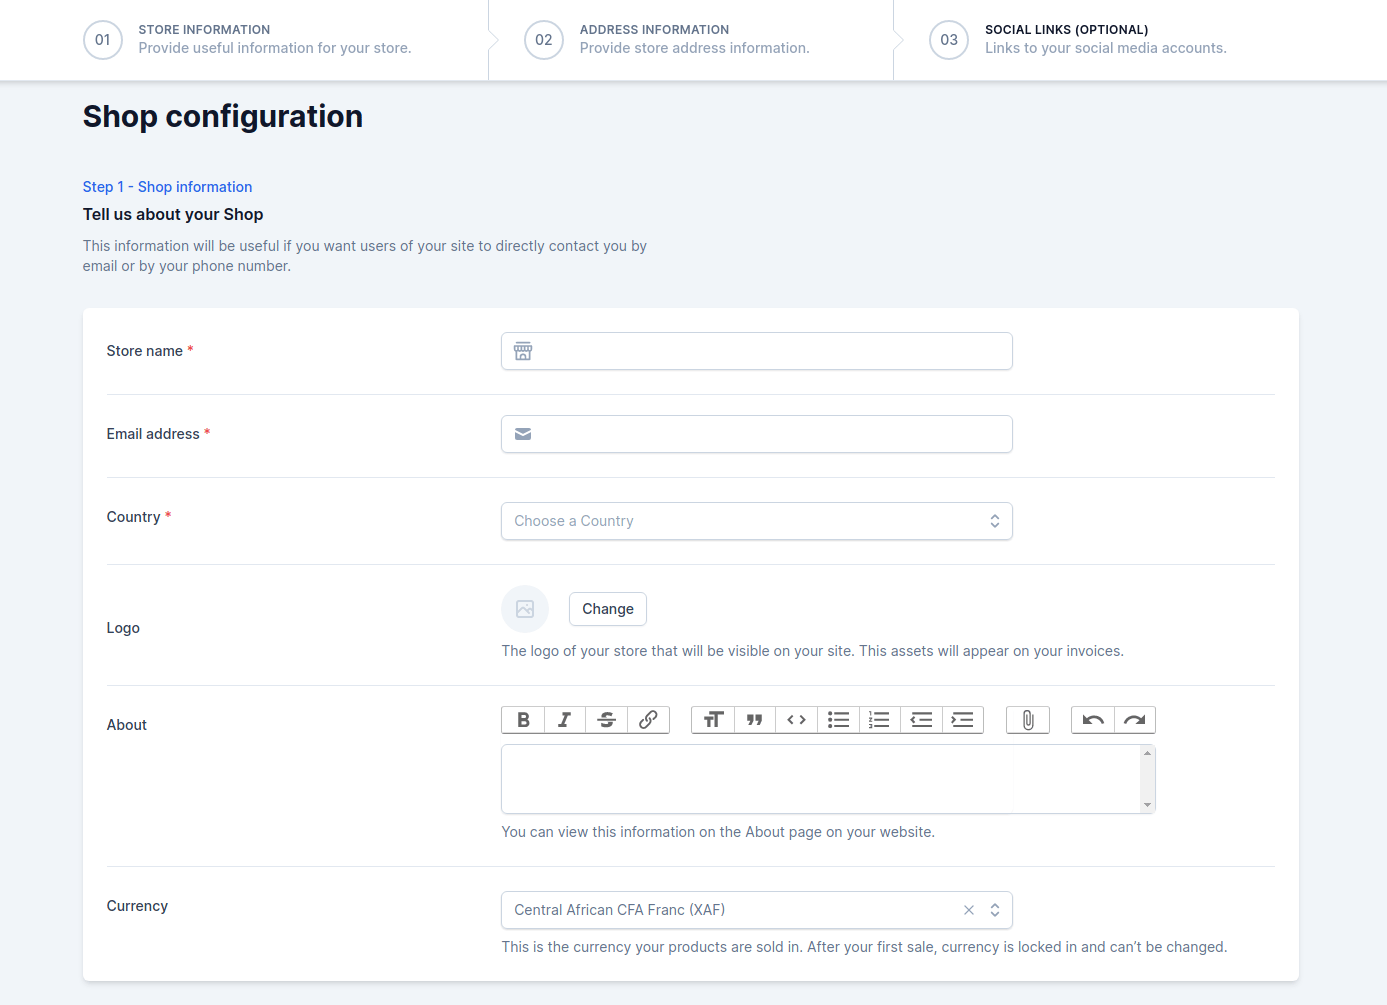Undo the last edit in About editor
Screen dimensions: 1387x1005
(x=1093, y=720)
